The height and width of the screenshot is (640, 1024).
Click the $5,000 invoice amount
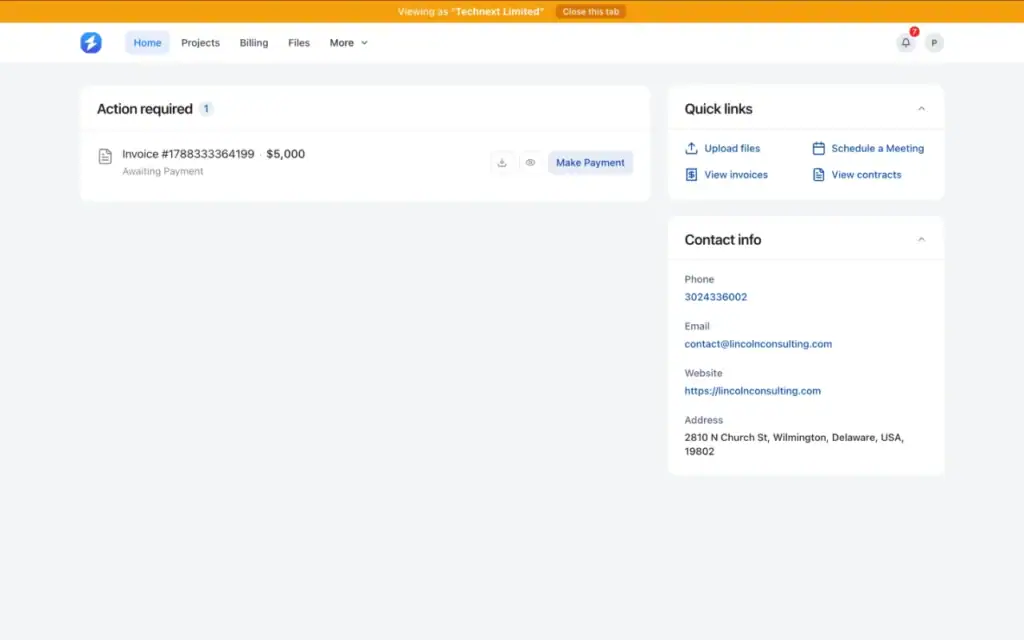[285, 154]
